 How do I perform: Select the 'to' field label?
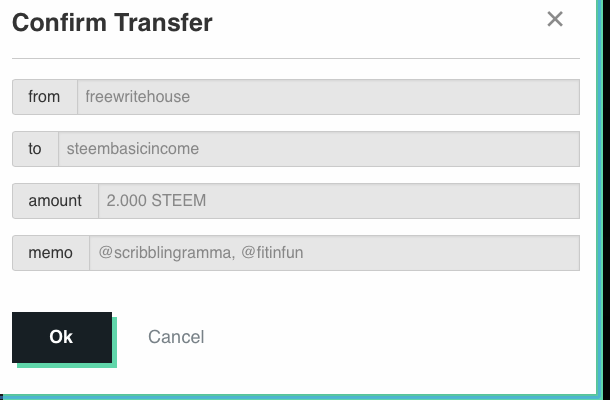pyautogui.click(x=35, y=149)
